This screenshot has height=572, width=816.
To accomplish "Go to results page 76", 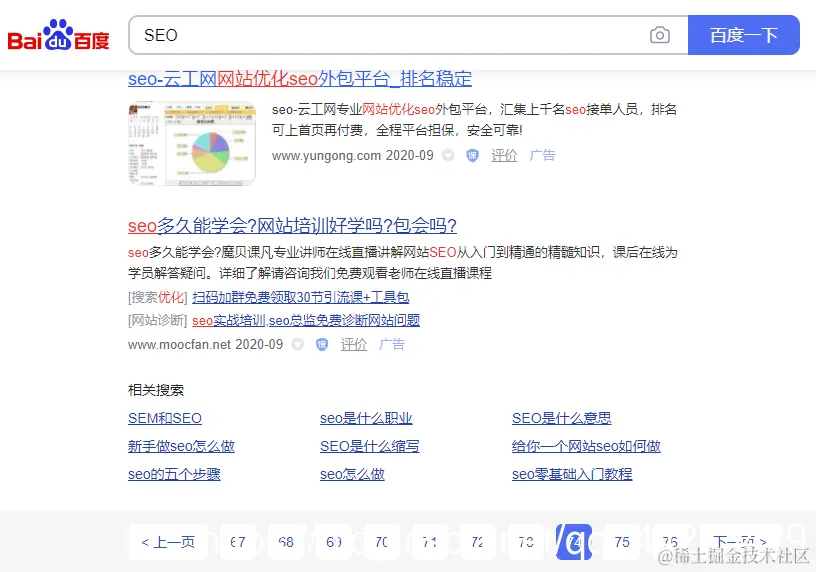I will (670, 542).
